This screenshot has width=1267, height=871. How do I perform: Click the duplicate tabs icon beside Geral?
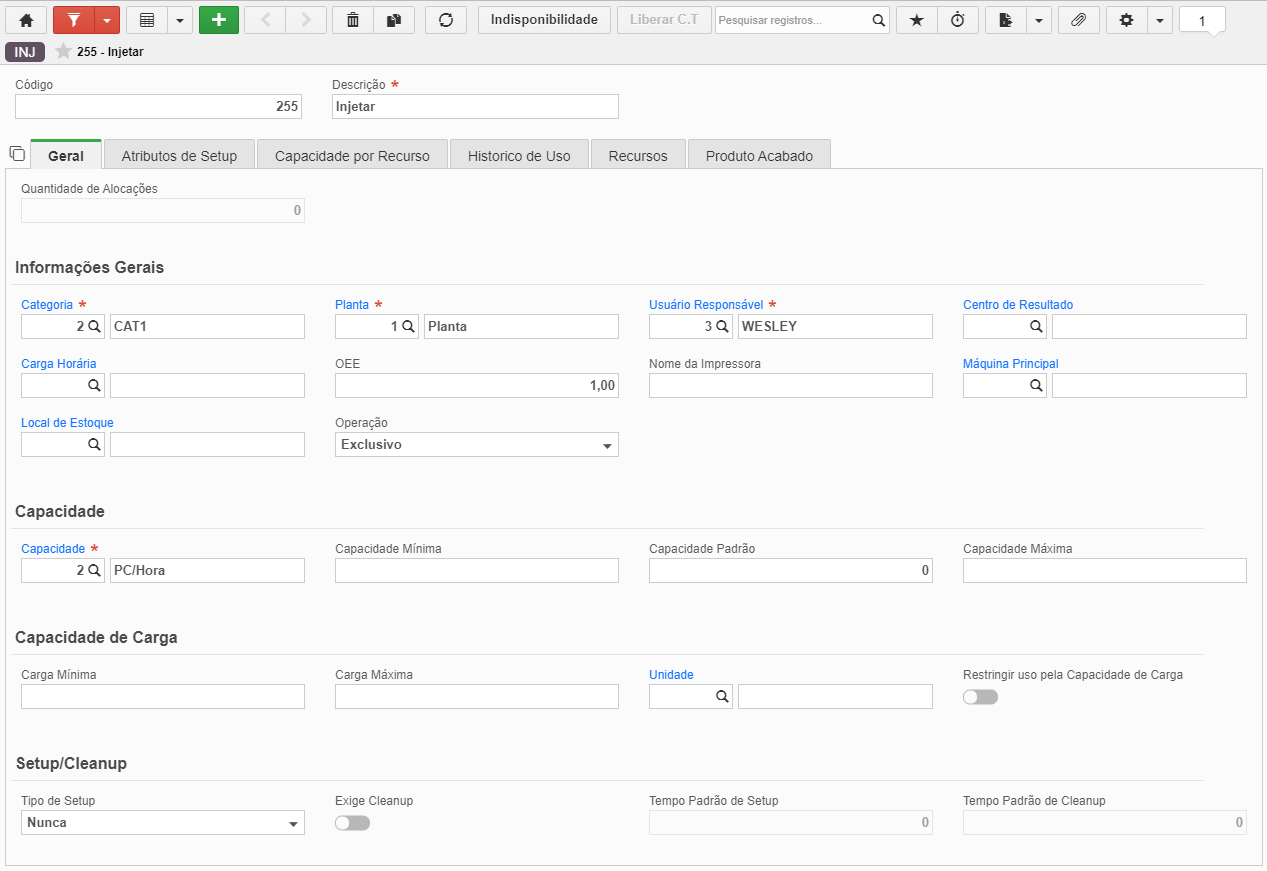coord(16,153)
